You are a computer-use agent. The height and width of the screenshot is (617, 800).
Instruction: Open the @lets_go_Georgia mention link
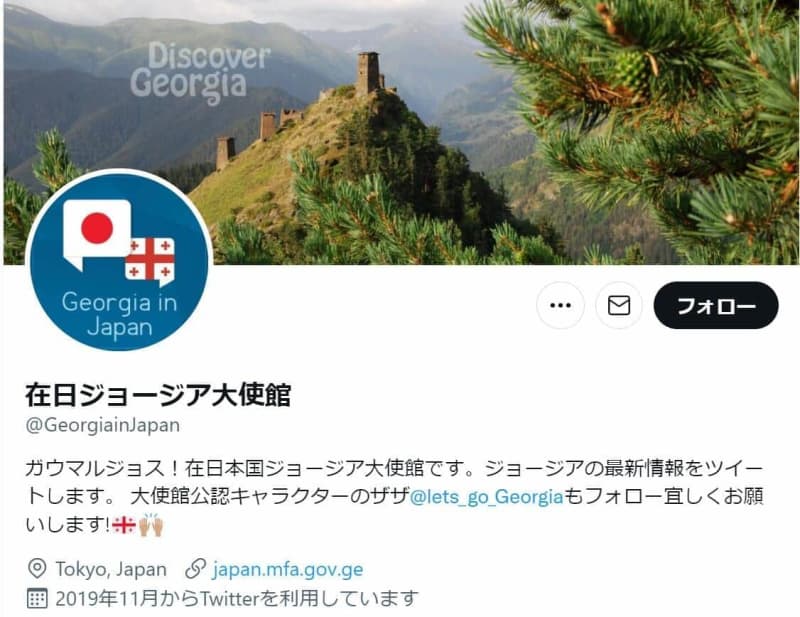[486, 496]
